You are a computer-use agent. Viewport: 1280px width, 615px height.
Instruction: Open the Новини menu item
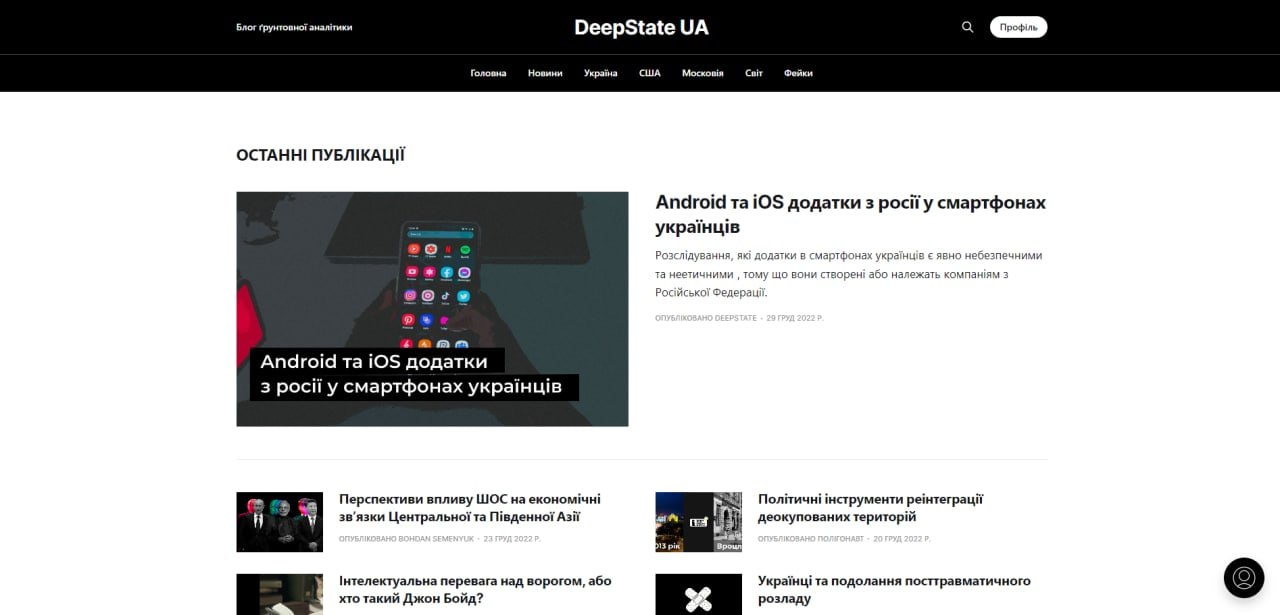545,73
